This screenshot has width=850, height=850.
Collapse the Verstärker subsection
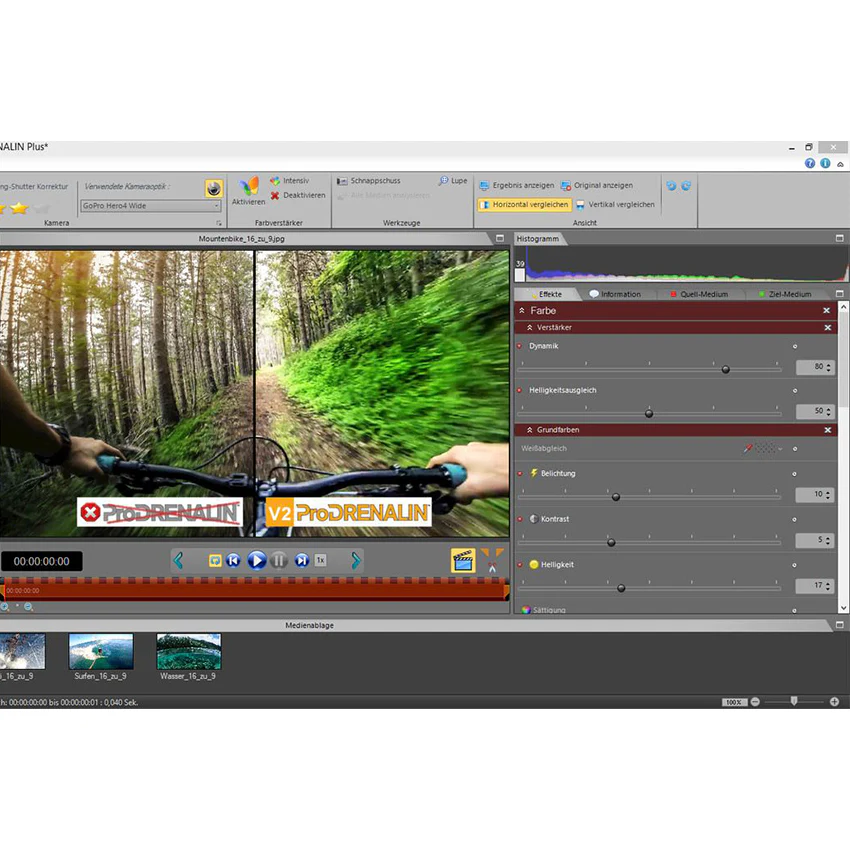(530, 327)
